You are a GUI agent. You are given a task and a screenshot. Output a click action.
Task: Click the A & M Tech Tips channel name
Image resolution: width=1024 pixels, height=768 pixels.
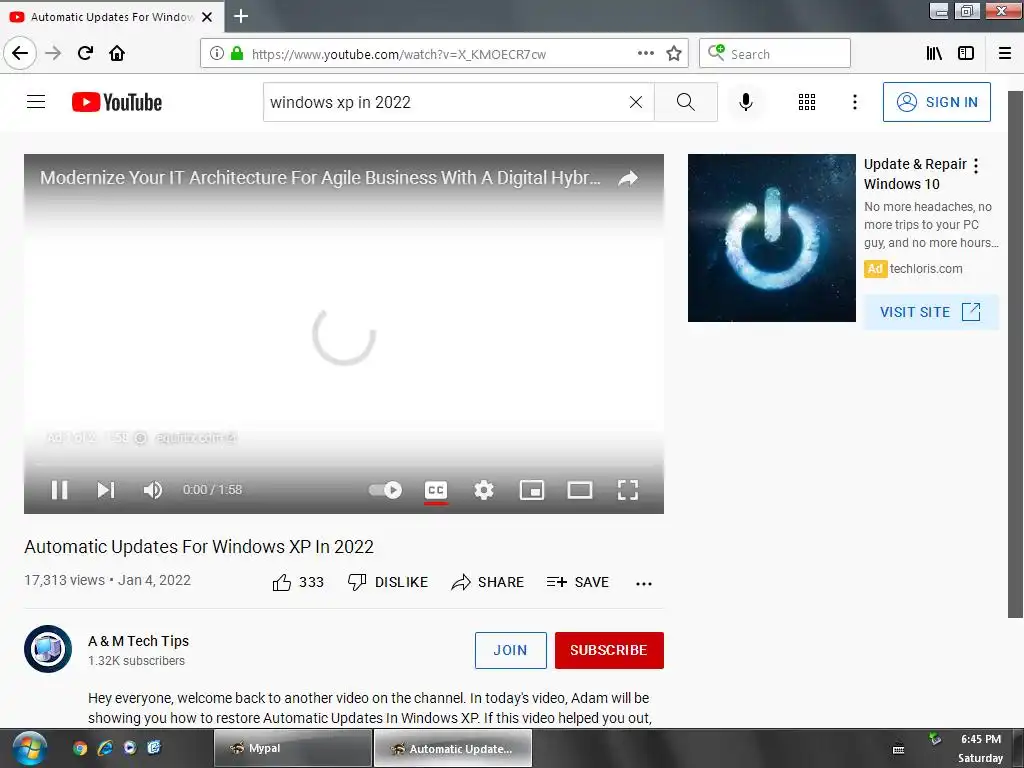[138, 641]
